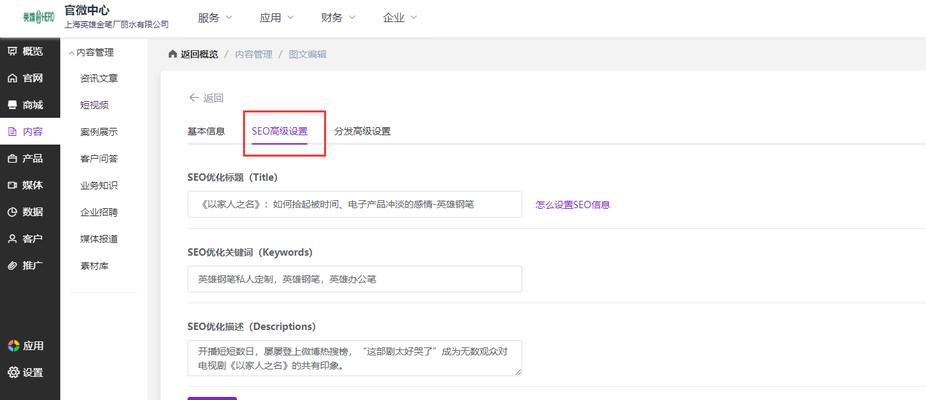This screenshot has width=926, height=400.
Task: Expand the 应用 top menu dropdown
Action: coord(276,18)
